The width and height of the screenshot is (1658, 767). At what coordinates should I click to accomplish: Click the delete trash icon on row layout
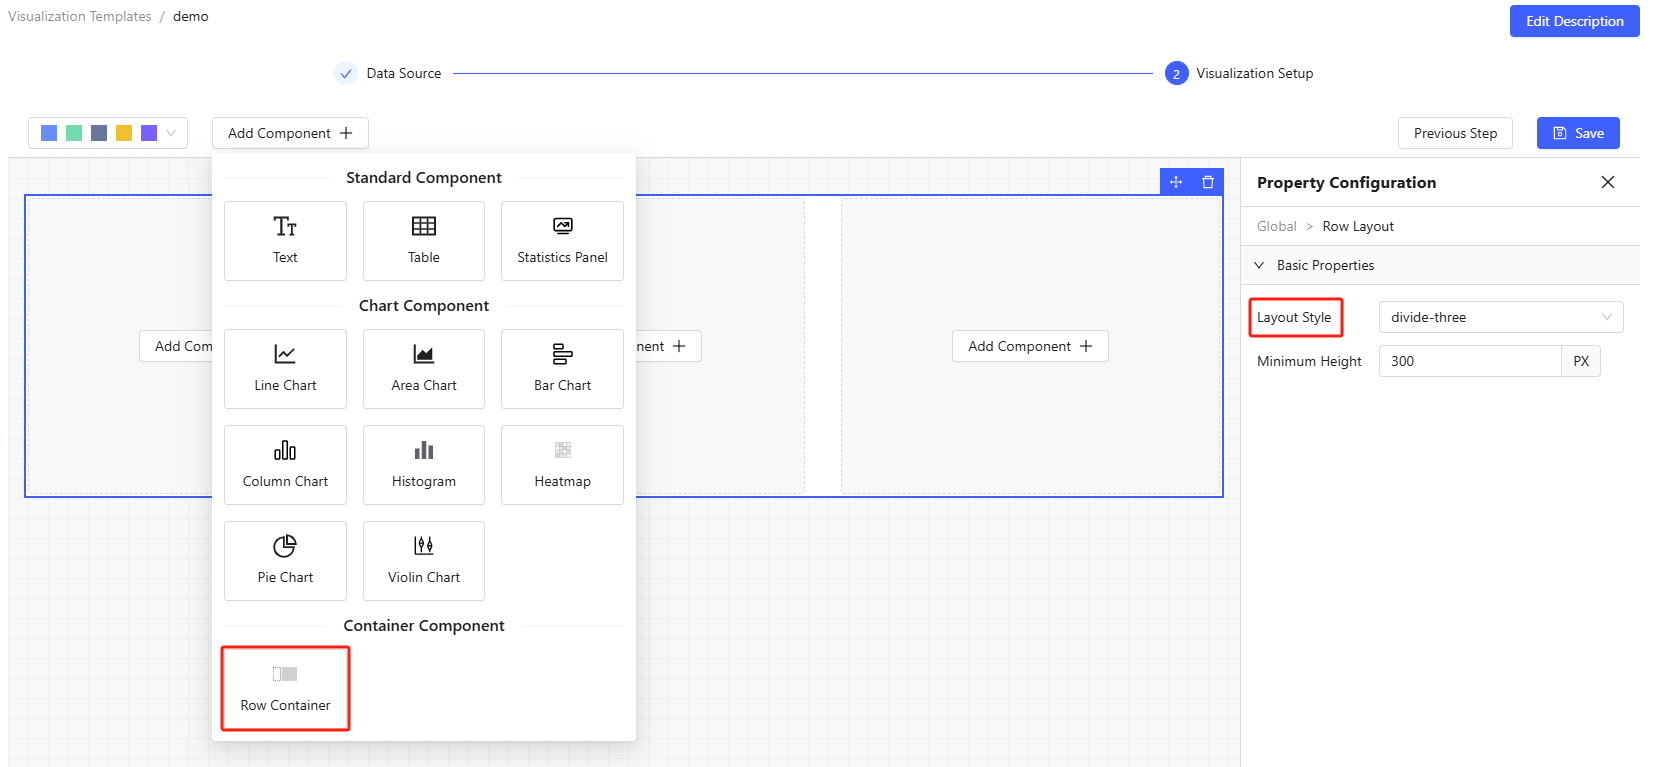point(1208,182)
